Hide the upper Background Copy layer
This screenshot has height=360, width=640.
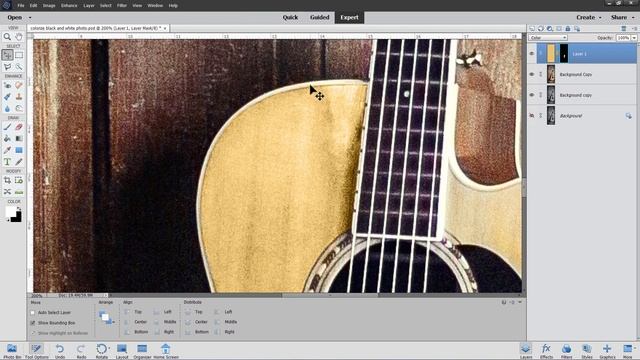(x=531, y=74)
